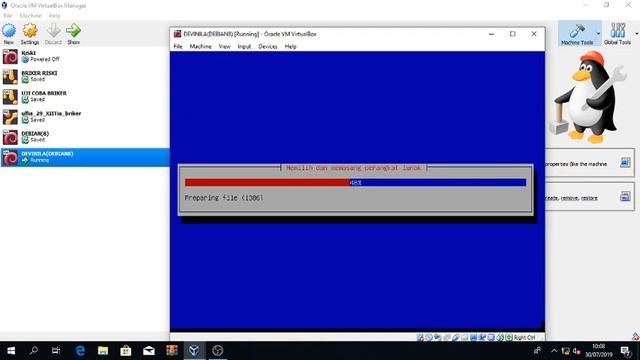Viewport: 640px width, 360px height.
Task: Open Task View on the taskbar
Action: 56,351
